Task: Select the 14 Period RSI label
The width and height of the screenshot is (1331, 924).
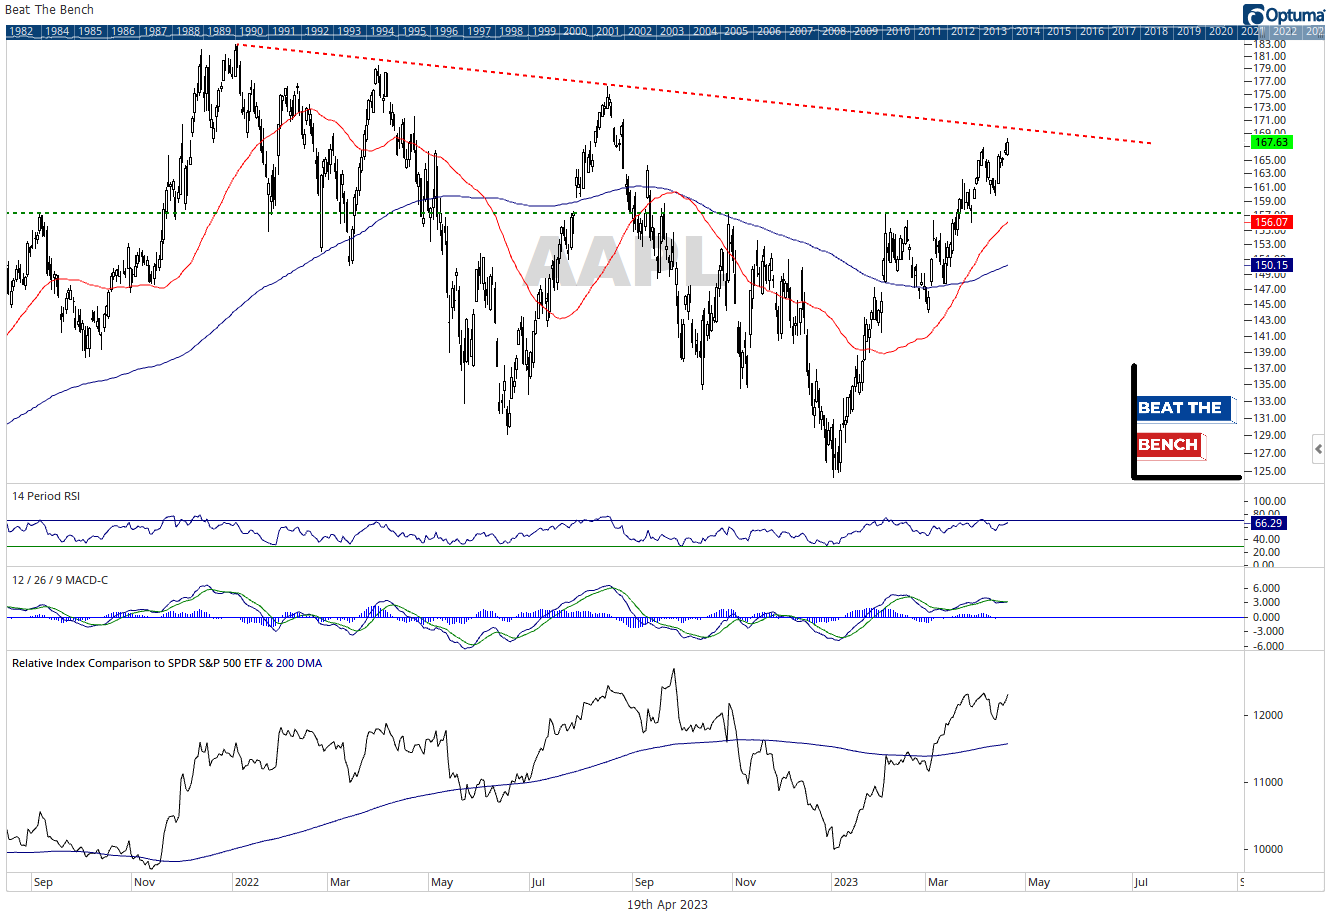Action: point(45,496)
